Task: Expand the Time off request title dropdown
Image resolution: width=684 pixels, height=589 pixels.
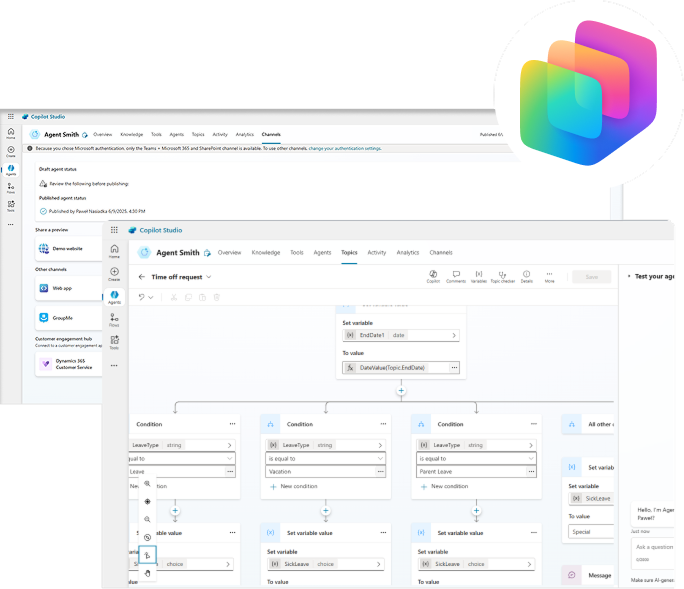Action: [209, 277]
